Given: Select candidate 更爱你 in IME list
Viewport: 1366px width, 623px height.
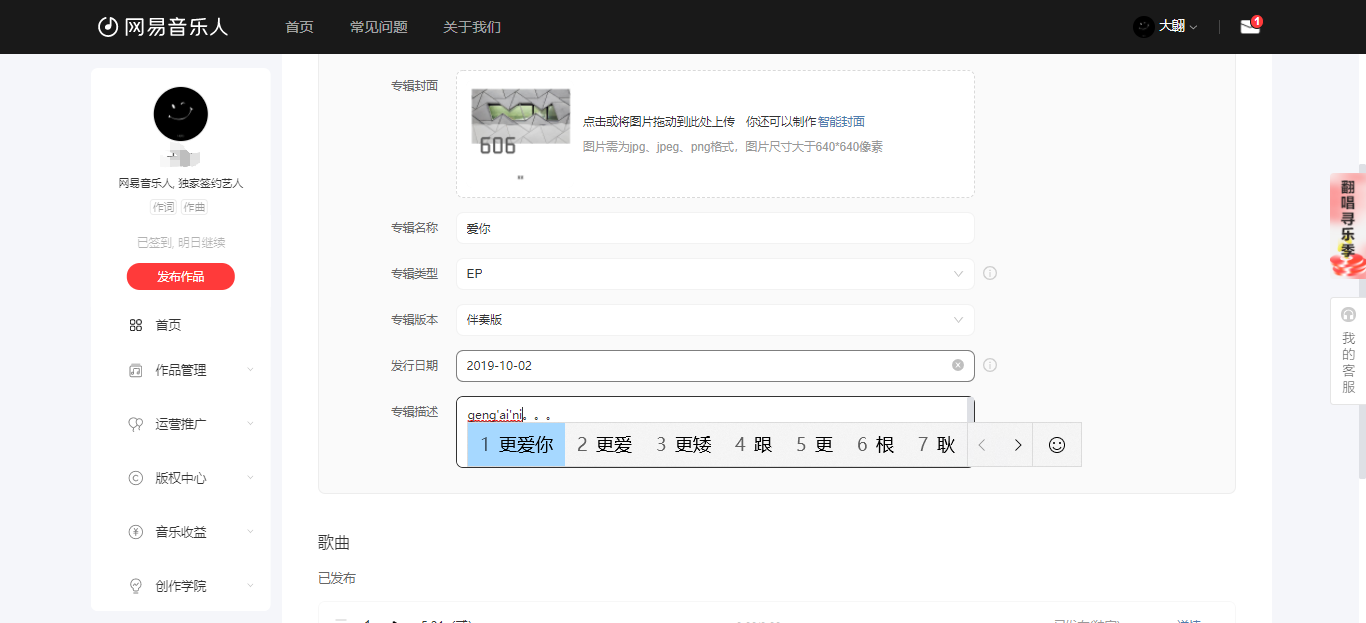Looking at the screenshot, I should pyautogui.click(x=516, y=445).
